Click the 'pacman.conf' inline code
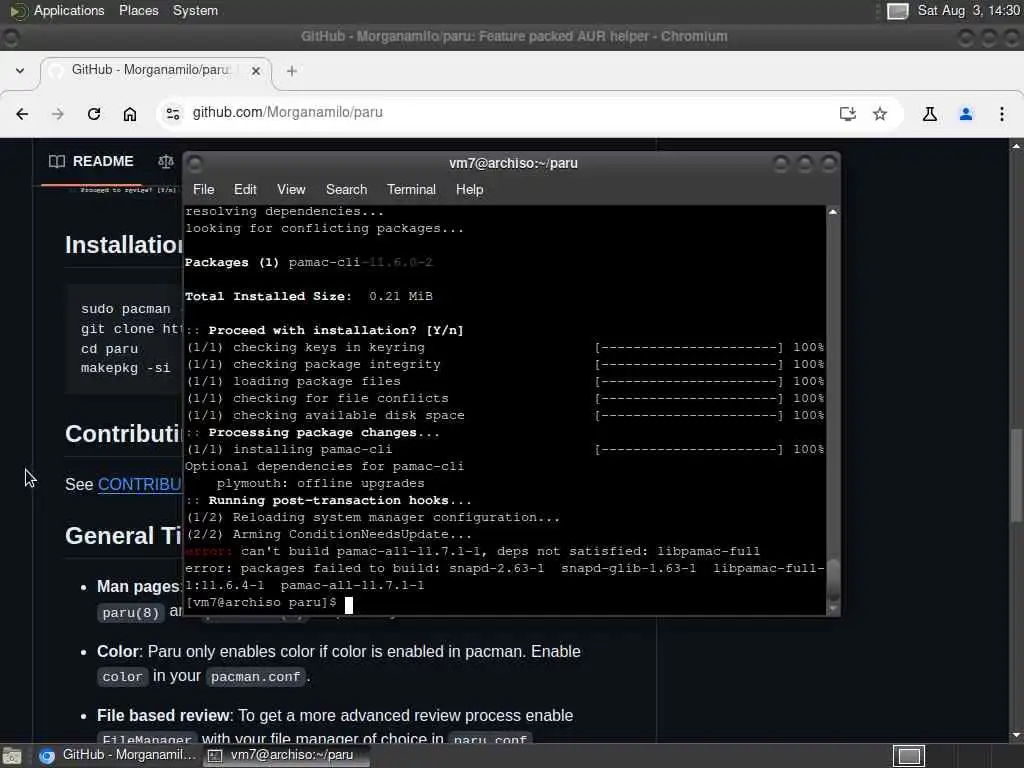Image resolution: width=1024 pixels, height=768 pixels. pyautogui.click(x=255, y=677)
